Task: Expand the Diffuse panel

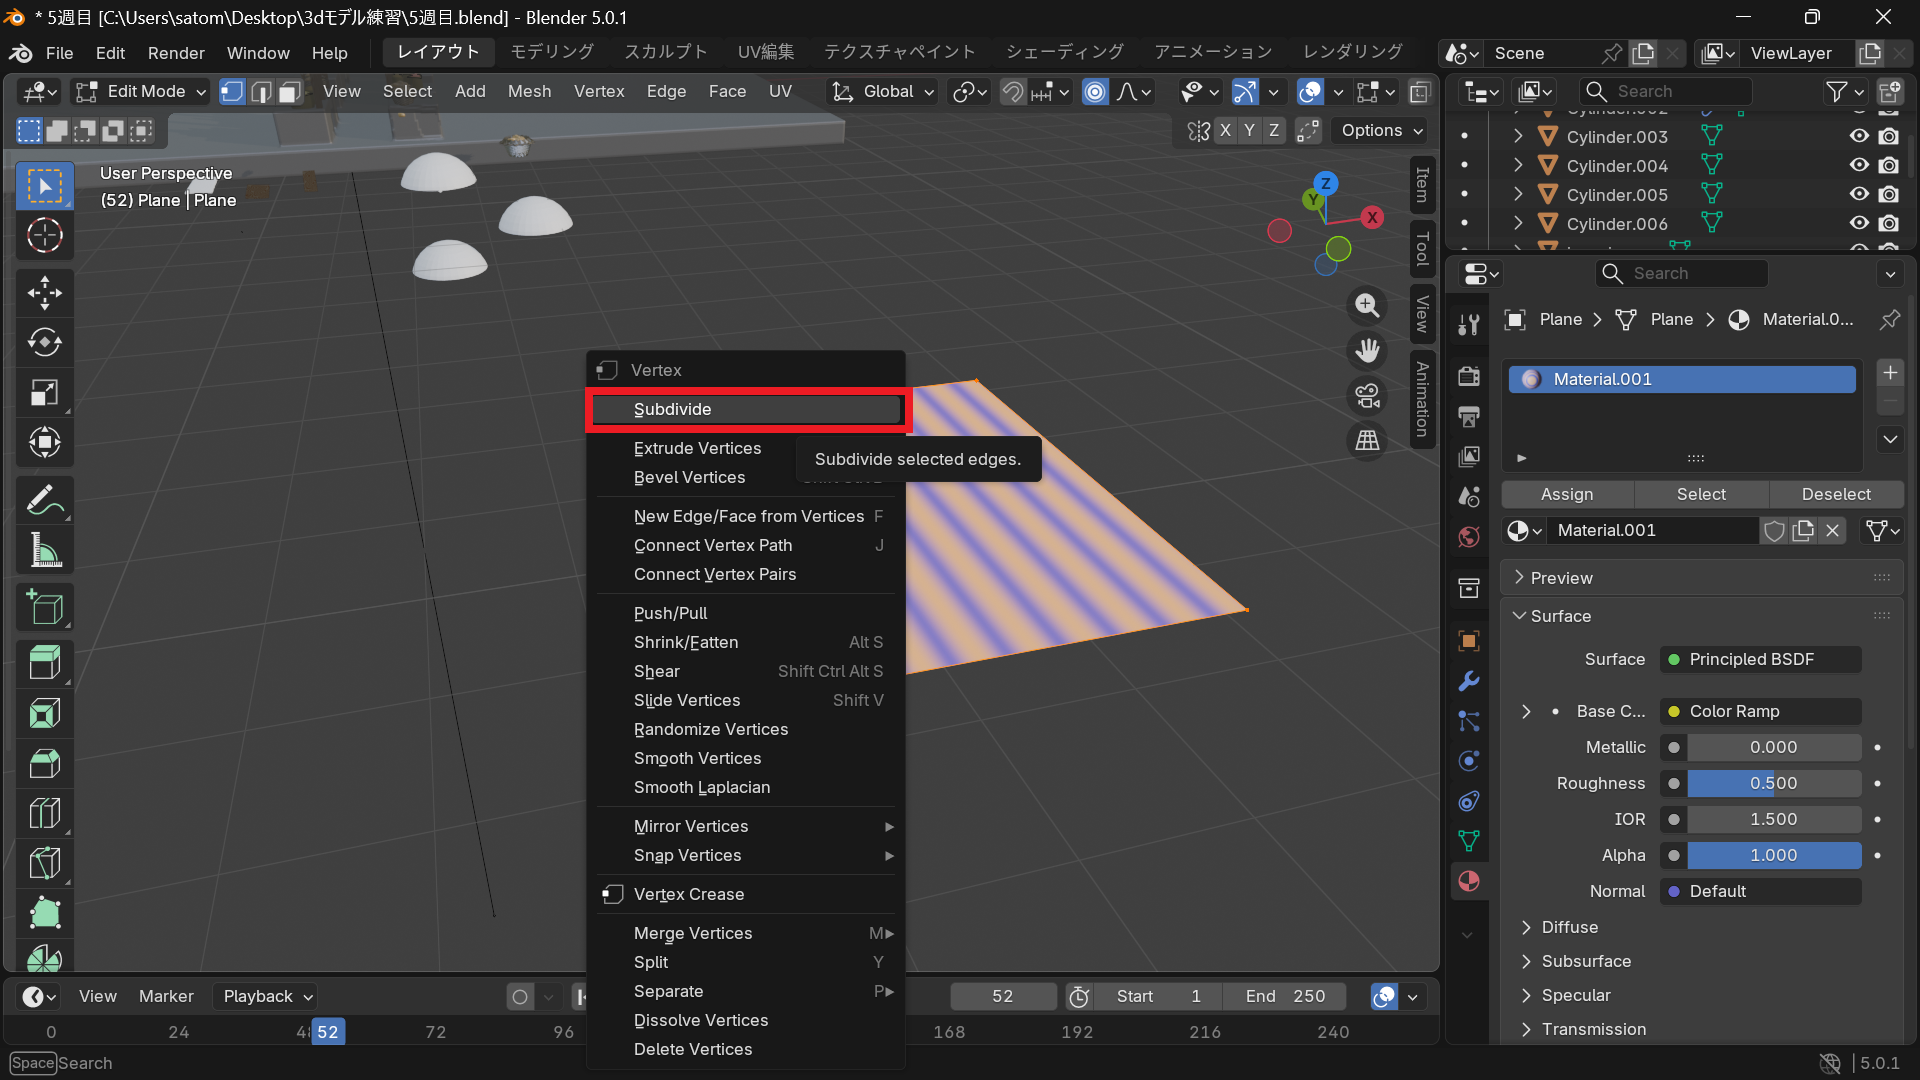Action: tap(1570, 927)
